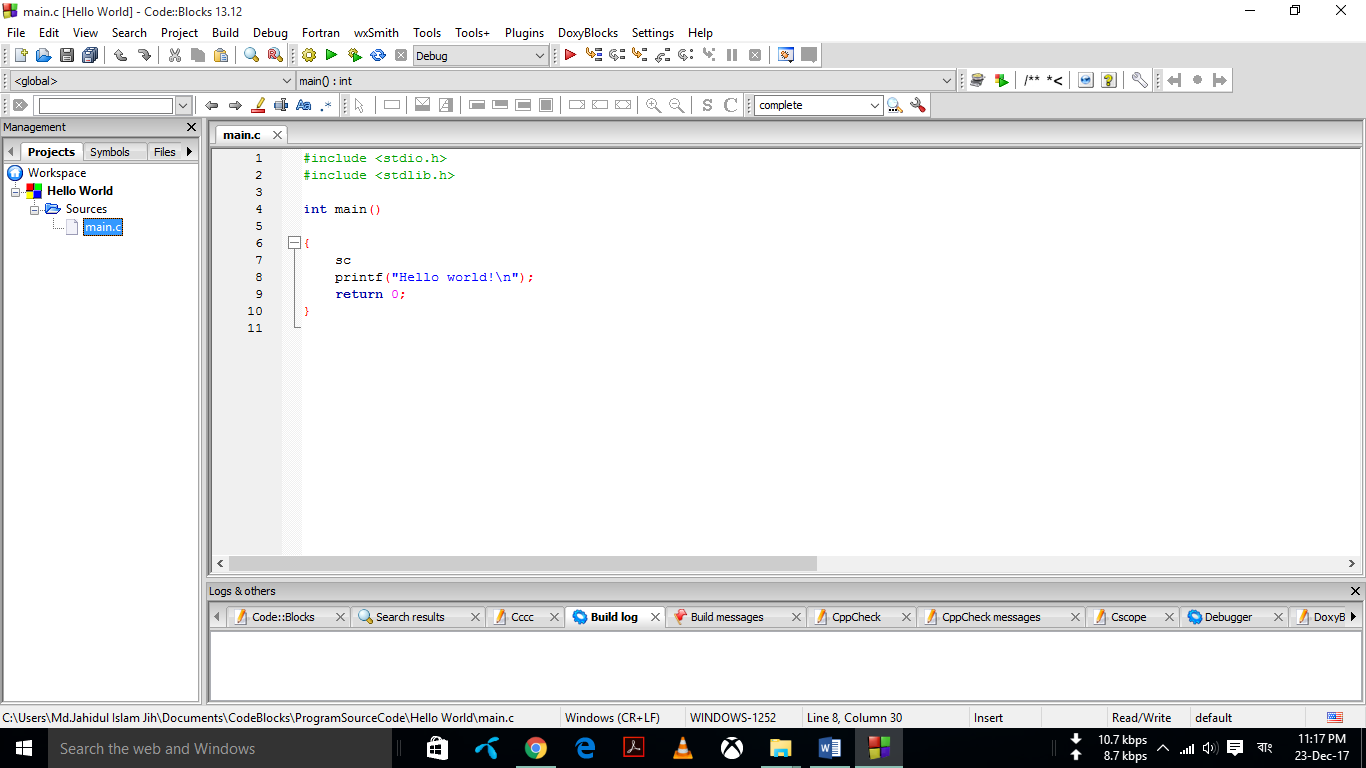Toggle highlight occurrences marker icon
This screenshot has width=1366, height=768.
[258, 105]
